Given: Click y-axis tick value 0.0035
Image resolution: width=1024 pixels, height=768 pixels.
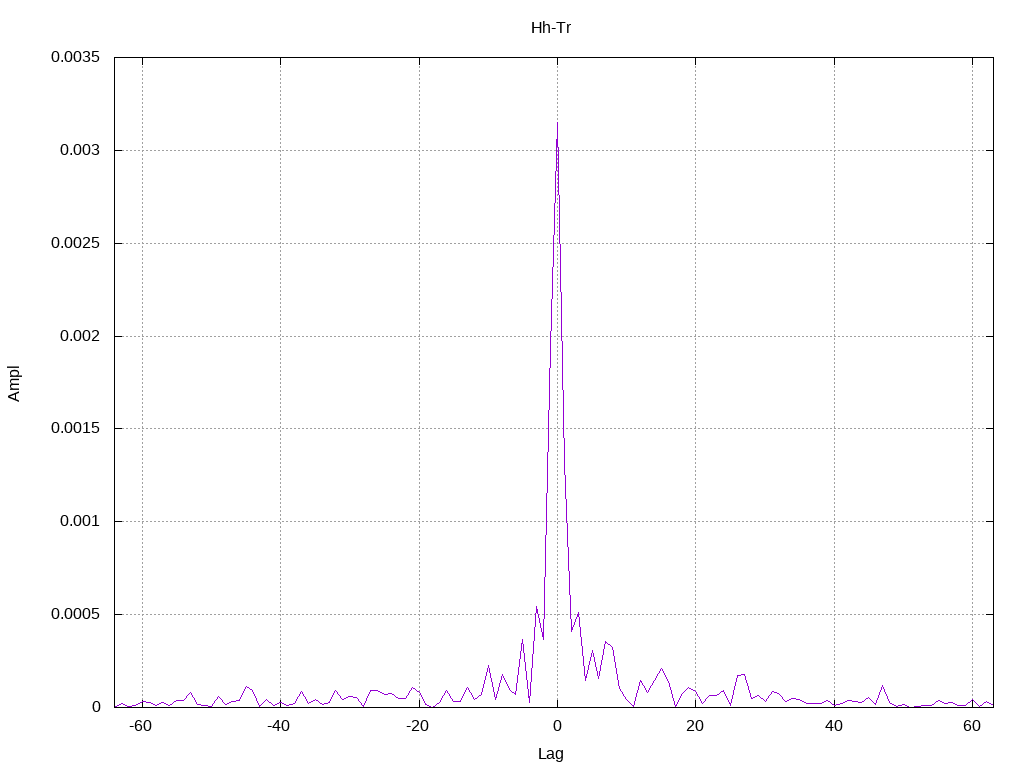Looking at the screenshot, I should [76, 57].
